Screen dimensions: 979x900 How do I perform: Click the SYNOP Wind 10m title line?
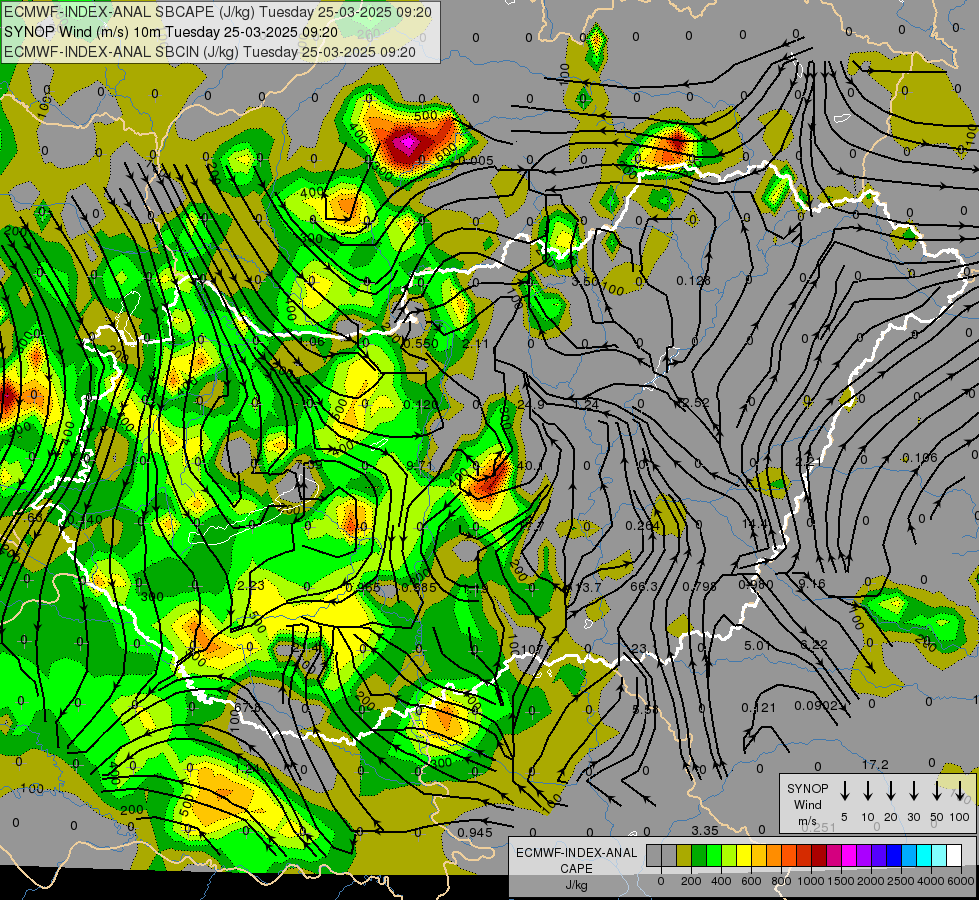(170, 32)
